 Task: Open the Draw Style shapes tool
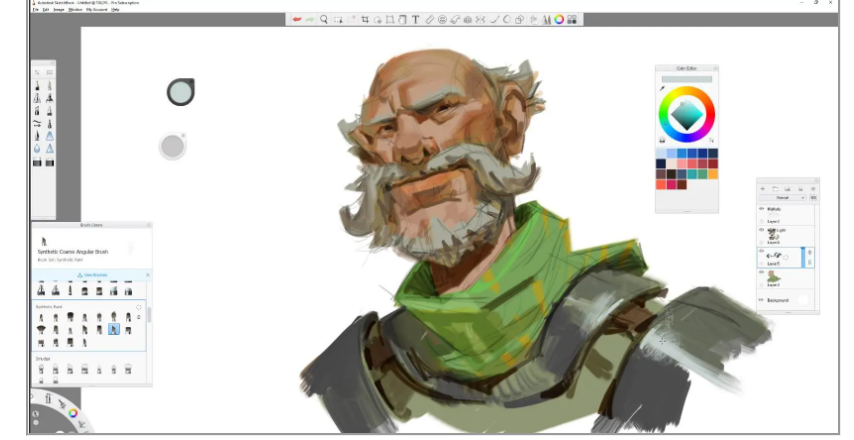click(520, 20)
